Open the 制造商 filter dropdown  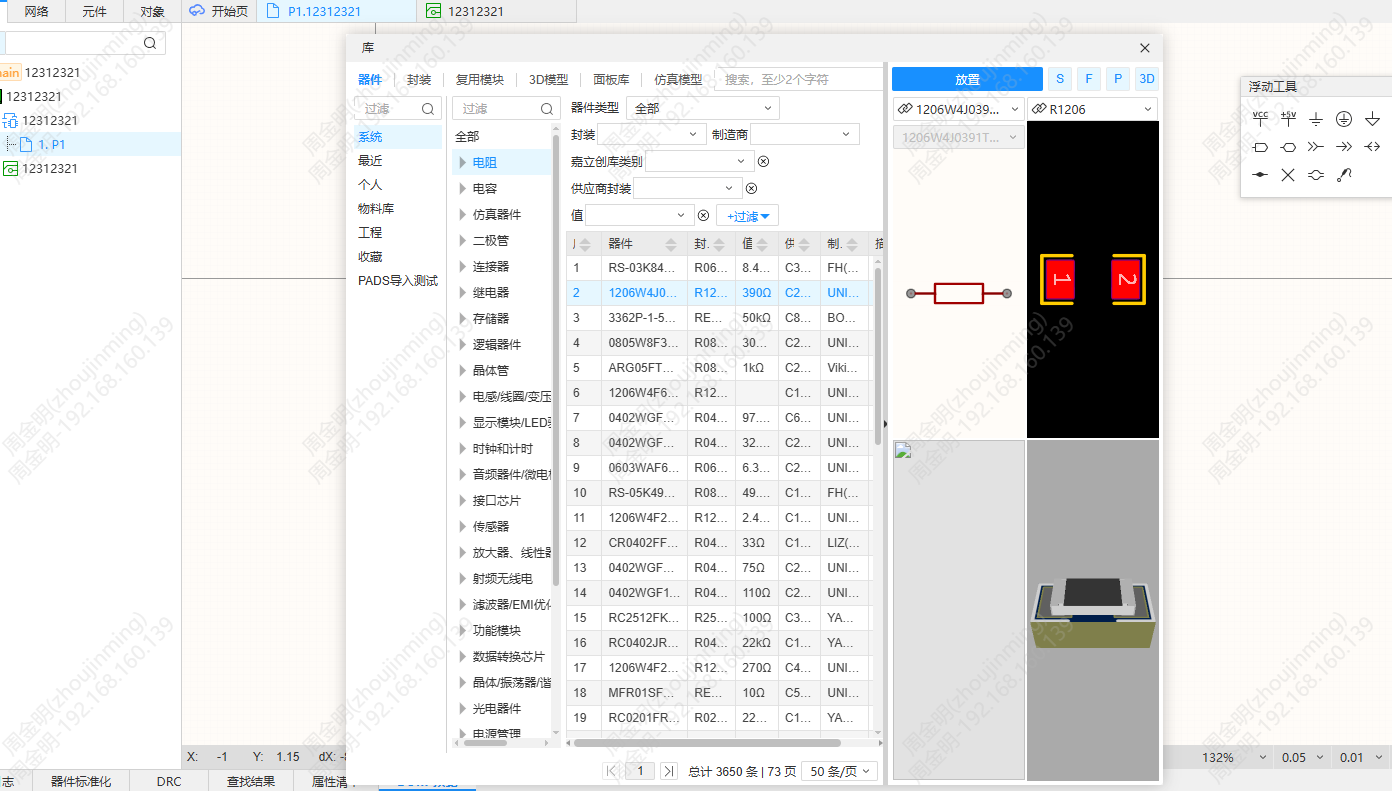coord(804,134)
